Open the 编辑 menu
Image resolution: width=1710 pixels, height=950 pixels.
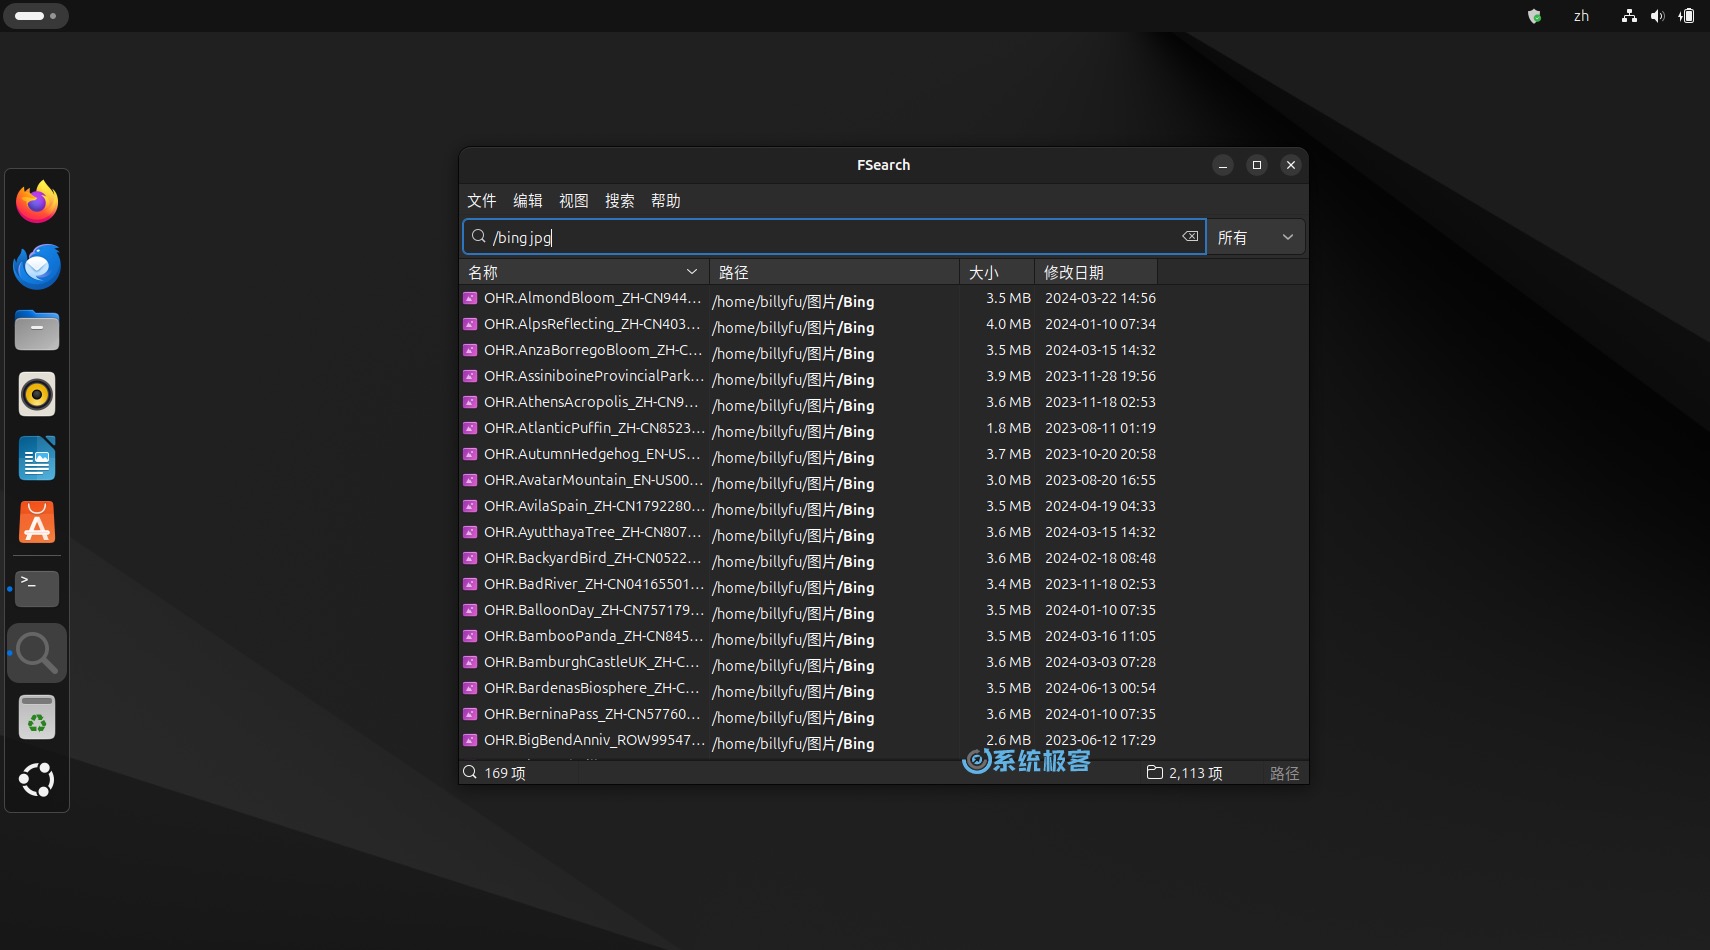(528, 201)
